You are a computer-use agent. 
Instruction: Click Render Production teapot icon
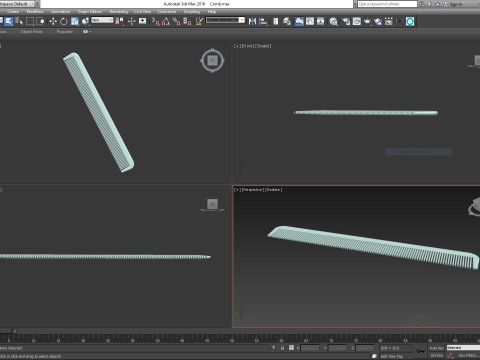click(x=367, y=21)
